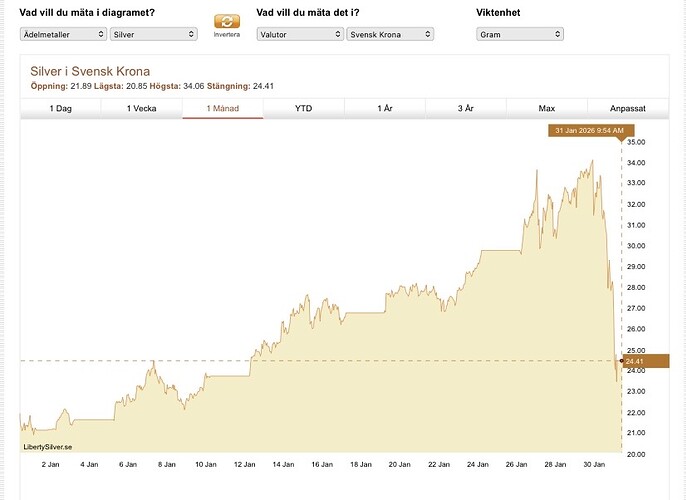This screenshot has width=686, height=500.
Task: Open the Svensk Krona currency dropdown
Action: click(x=390, y=34)
